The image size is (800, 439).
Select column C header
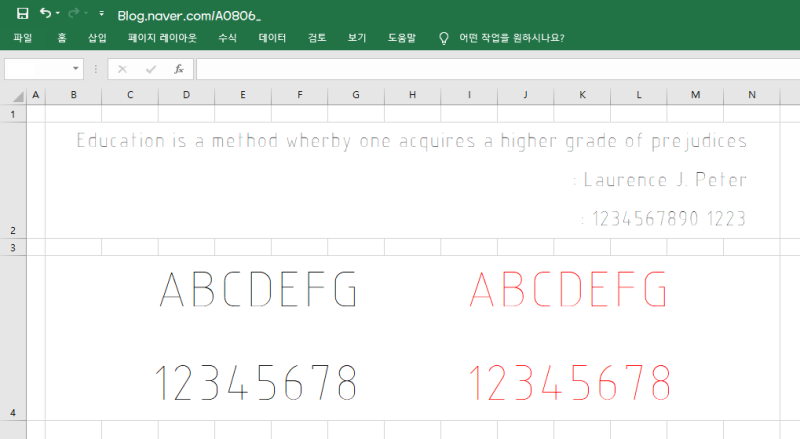pos(130,95)
